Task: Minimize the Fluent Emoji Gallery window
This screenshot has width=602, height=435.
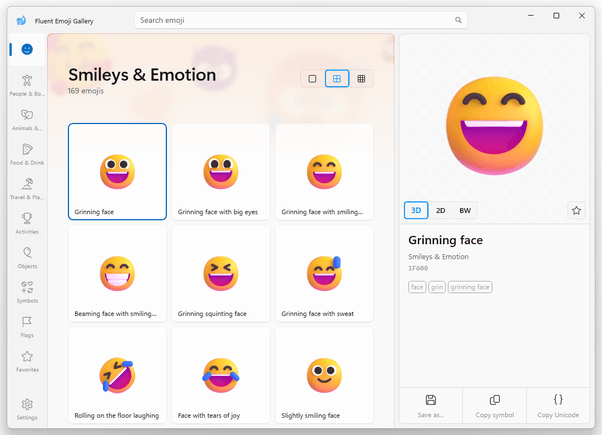Action: click(531, 16)
